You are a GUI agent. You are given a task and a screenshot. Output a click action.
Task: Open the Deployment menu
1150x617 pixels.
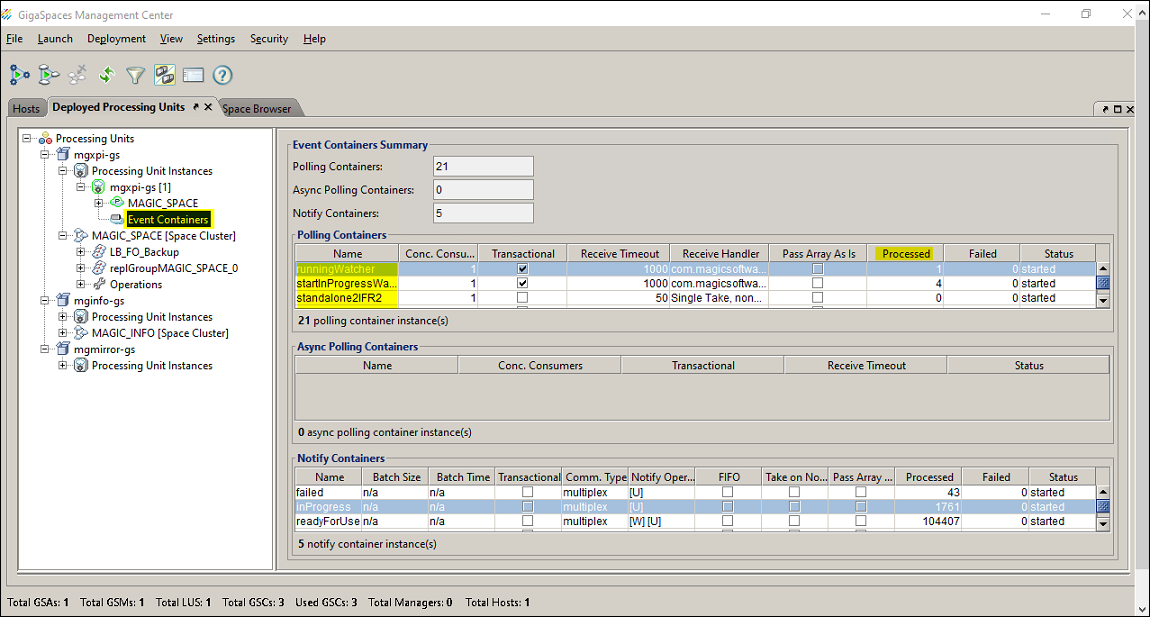116,39
